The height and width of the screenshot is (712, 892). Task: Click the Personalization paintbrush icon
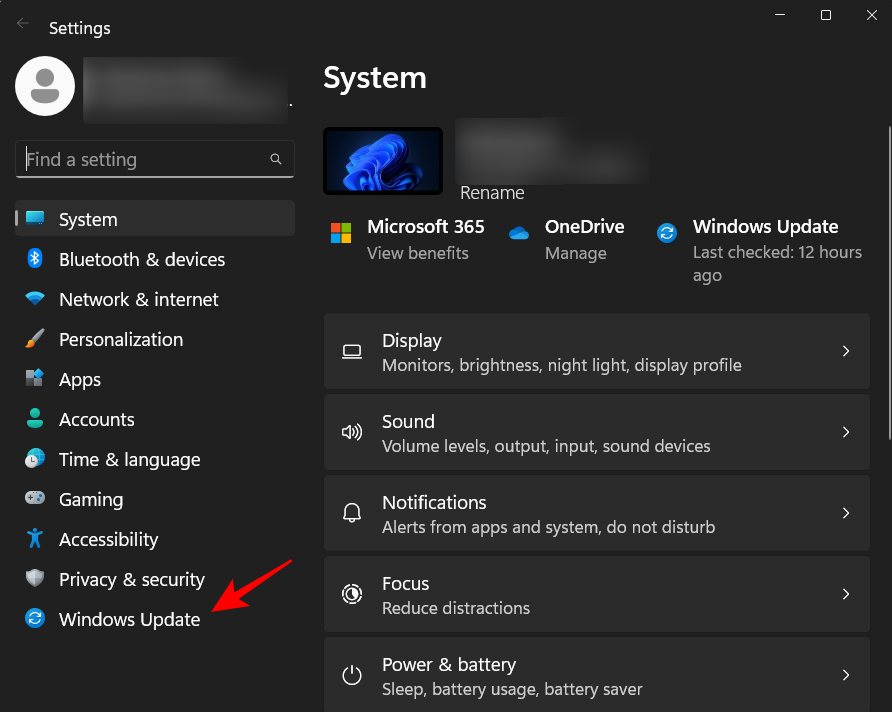(35, 338)
